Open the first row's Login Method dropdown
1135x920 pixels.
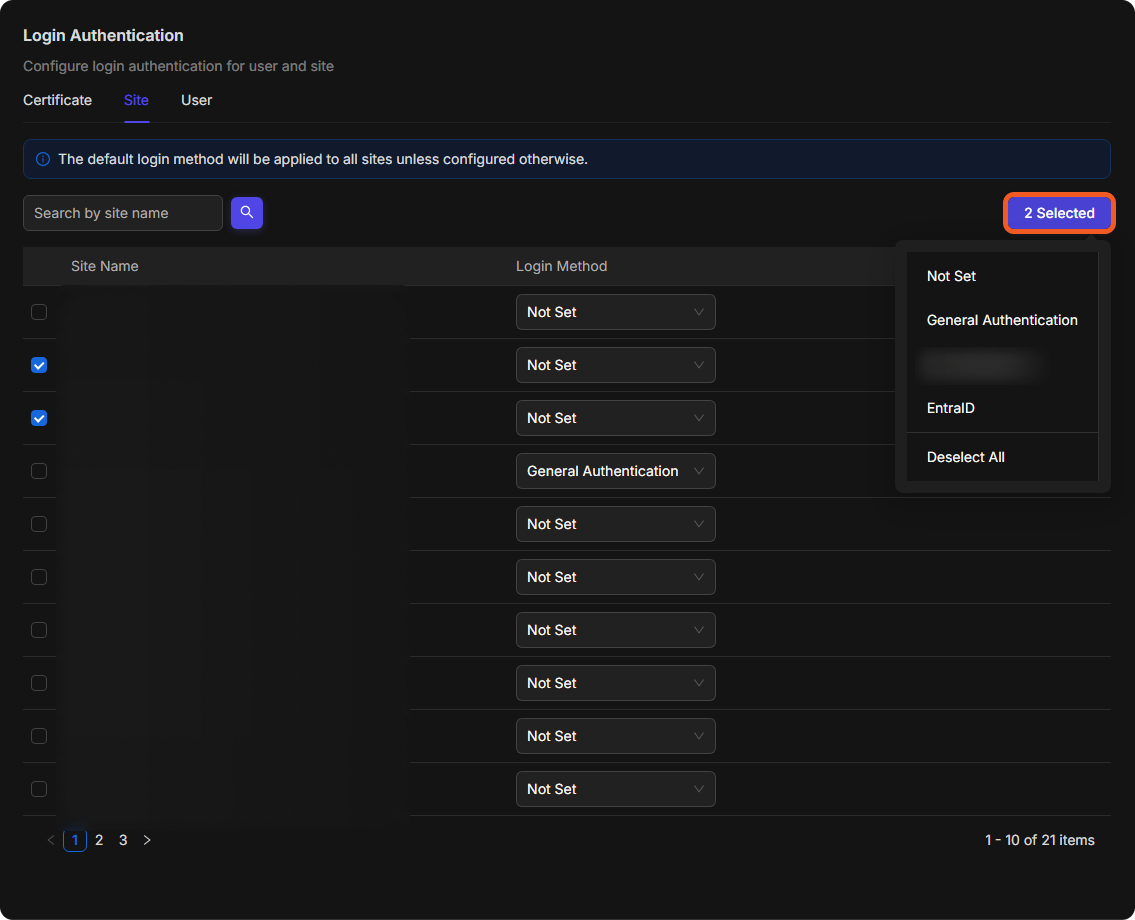point(615,312)
